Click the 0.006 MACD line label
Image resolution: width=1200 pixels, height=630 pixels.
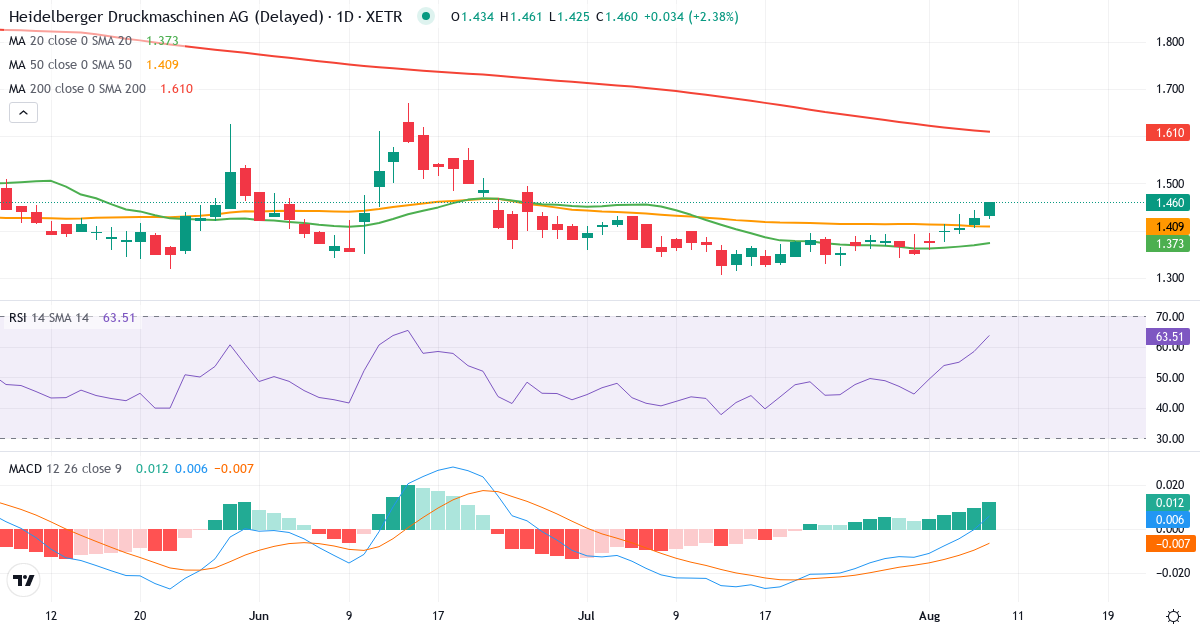pyautogui.click(x=1169, y=519)
